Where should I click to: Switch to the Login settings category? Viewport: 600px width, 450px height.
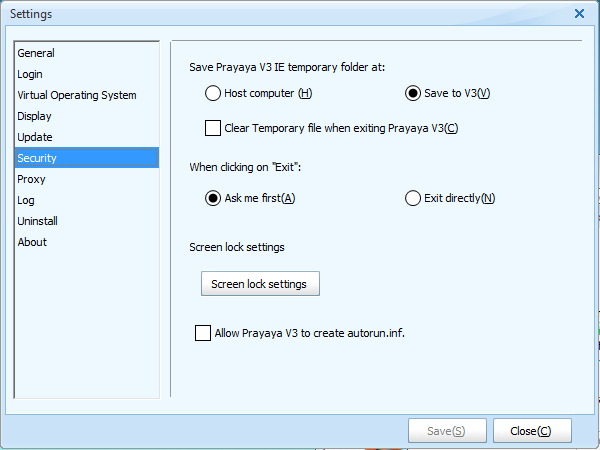point(87,74)
